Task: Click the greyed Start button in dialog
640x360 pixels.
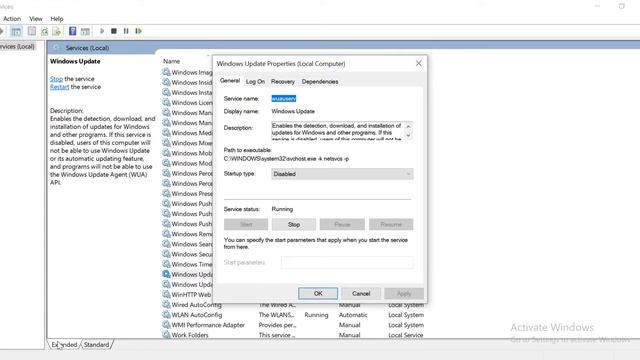Action: coord(246,224)
